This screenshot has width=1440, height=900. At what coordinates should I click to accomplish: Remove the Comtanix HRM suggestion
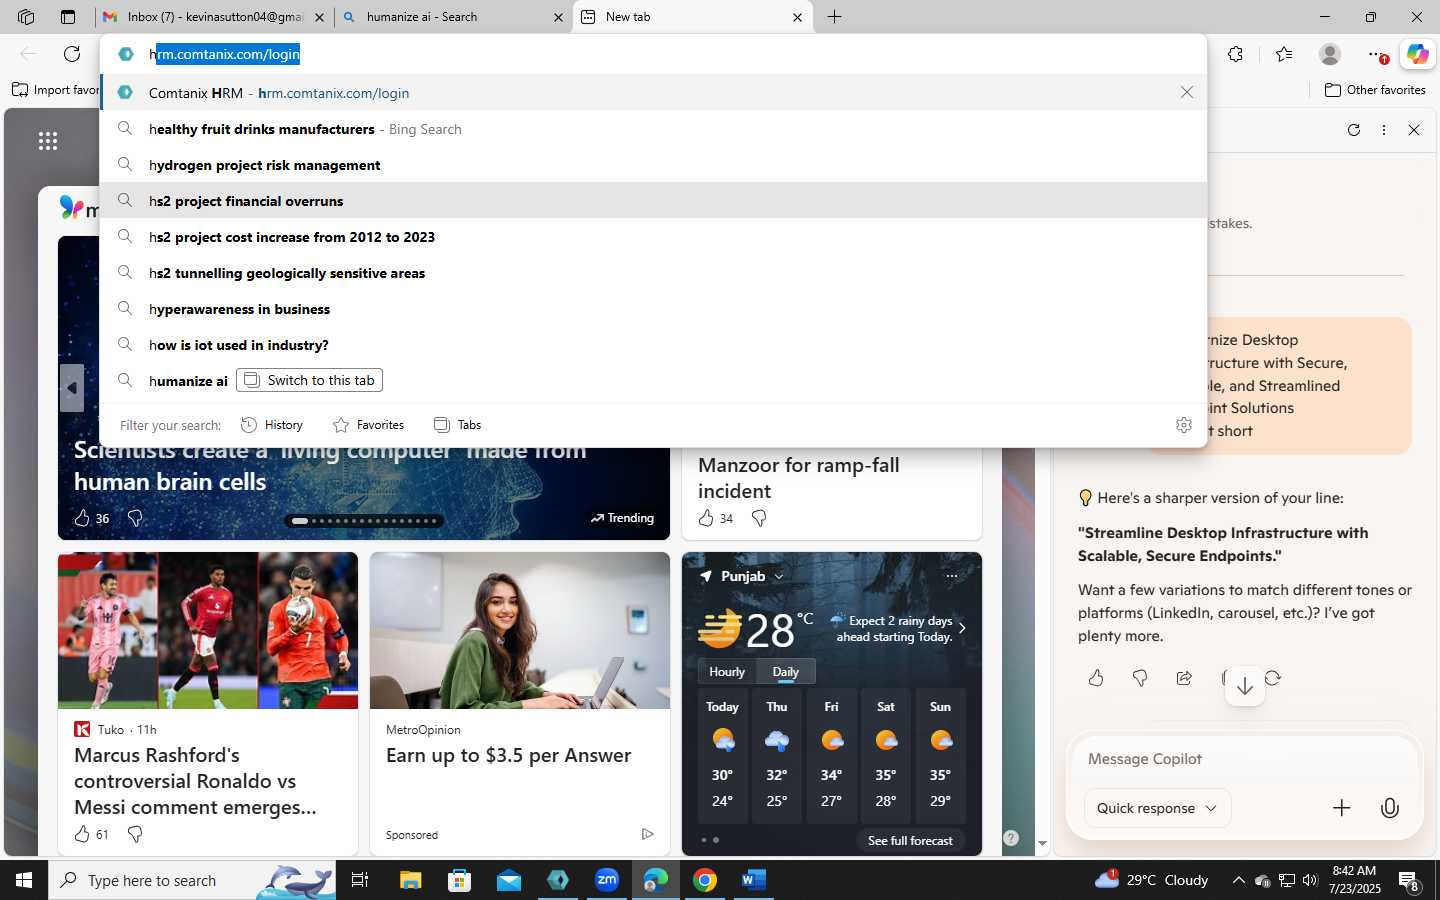tap(1187, 92)
